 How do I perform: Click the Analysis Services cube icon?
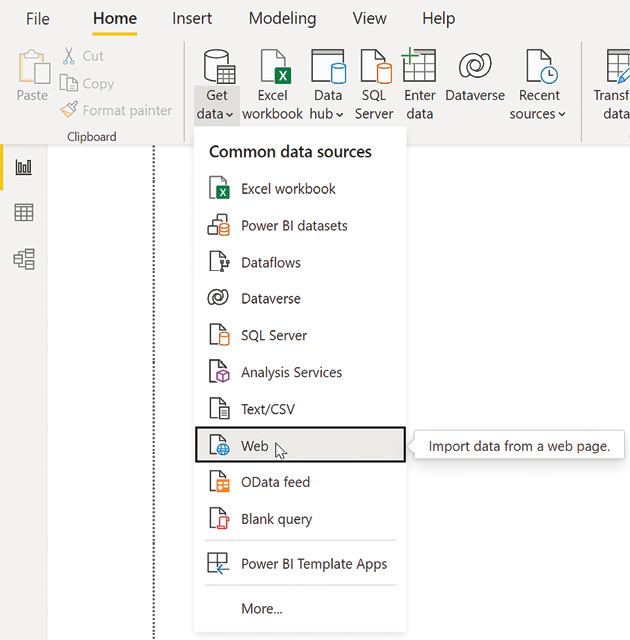point(219,371)
